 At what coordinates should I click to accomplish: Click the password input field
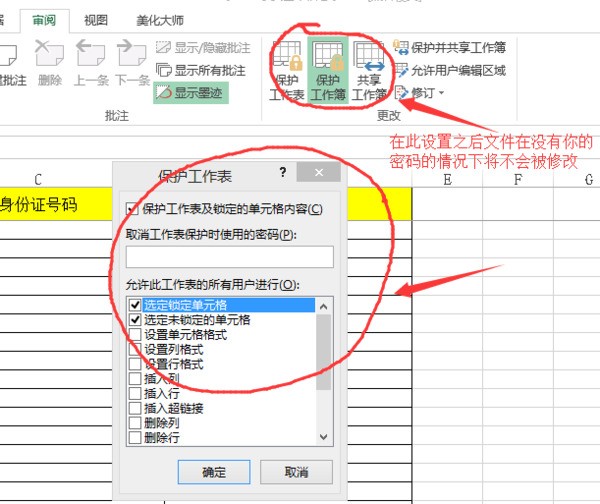click(x=228, y=257)
